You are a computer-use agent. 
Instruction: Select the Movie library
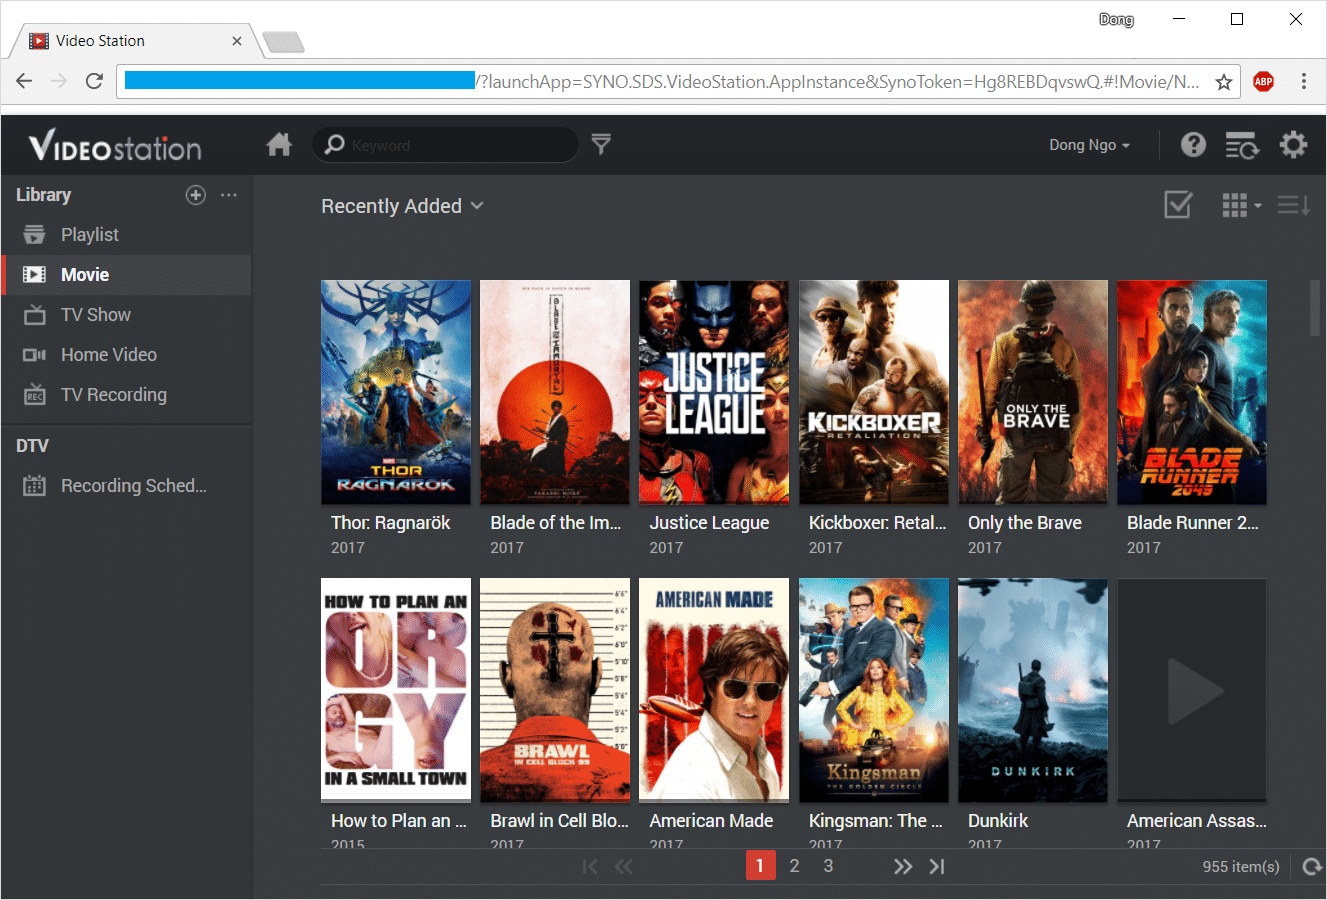(x=126, y=275)
